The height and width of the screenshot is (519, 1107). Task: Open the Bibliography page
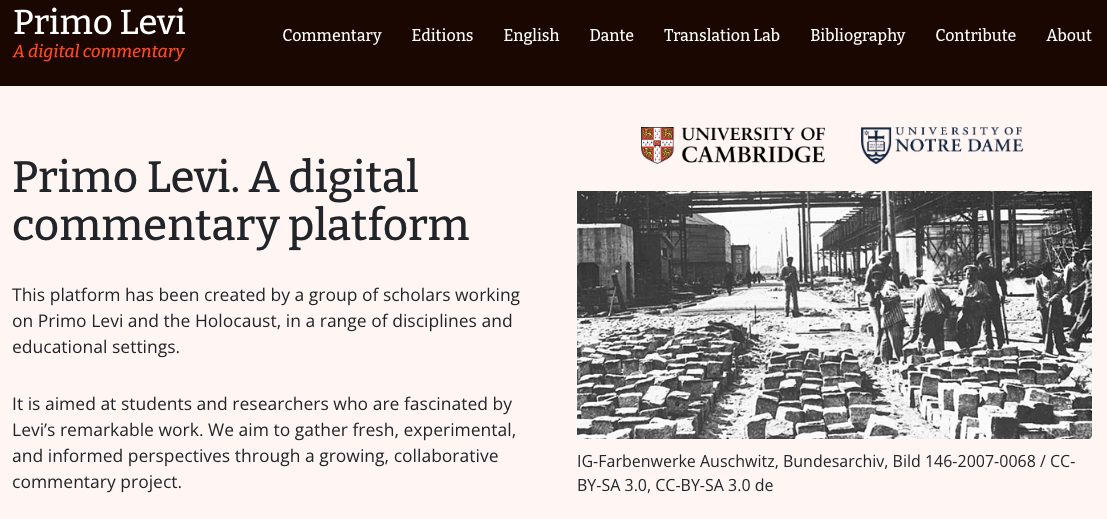[857, 35]
